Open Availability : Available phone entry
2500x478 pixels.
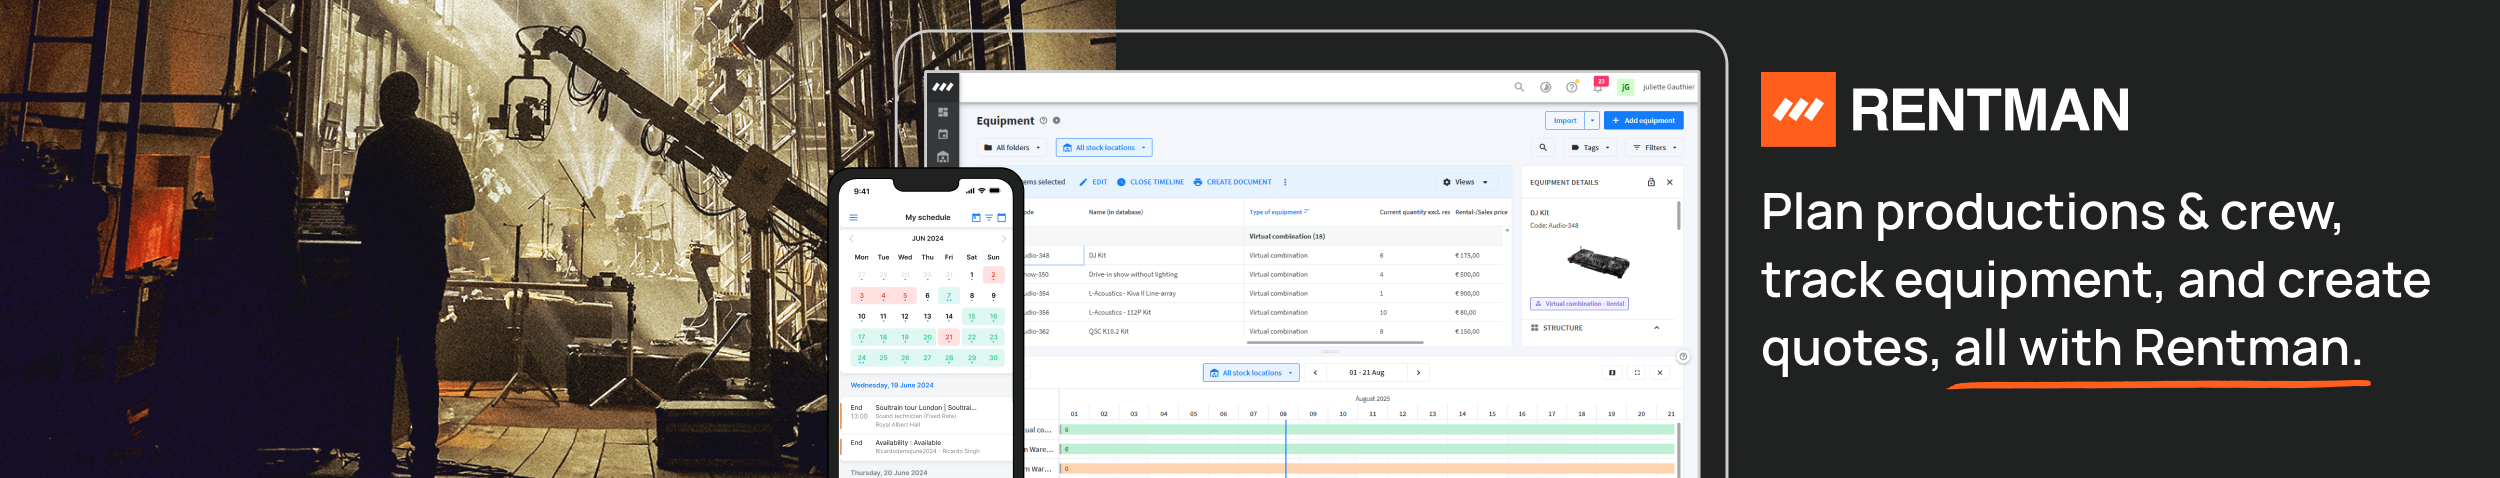925,447
